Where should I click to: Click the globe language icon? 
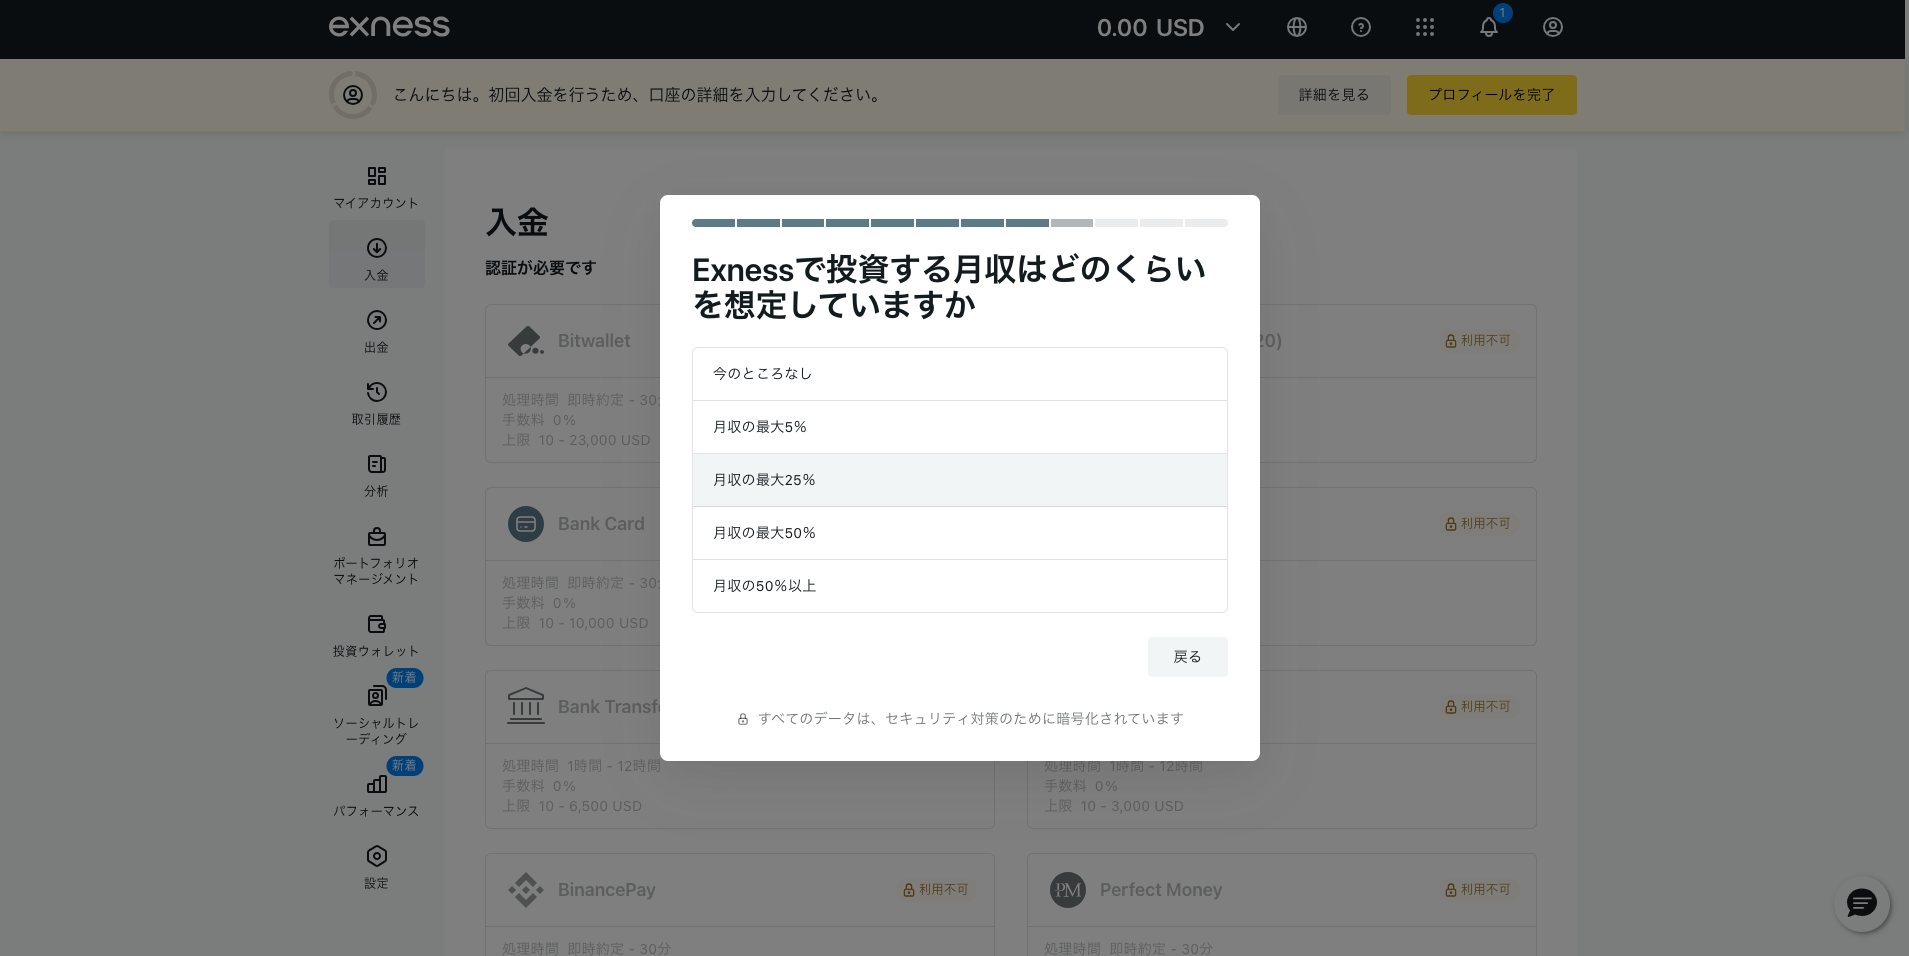1296,28
